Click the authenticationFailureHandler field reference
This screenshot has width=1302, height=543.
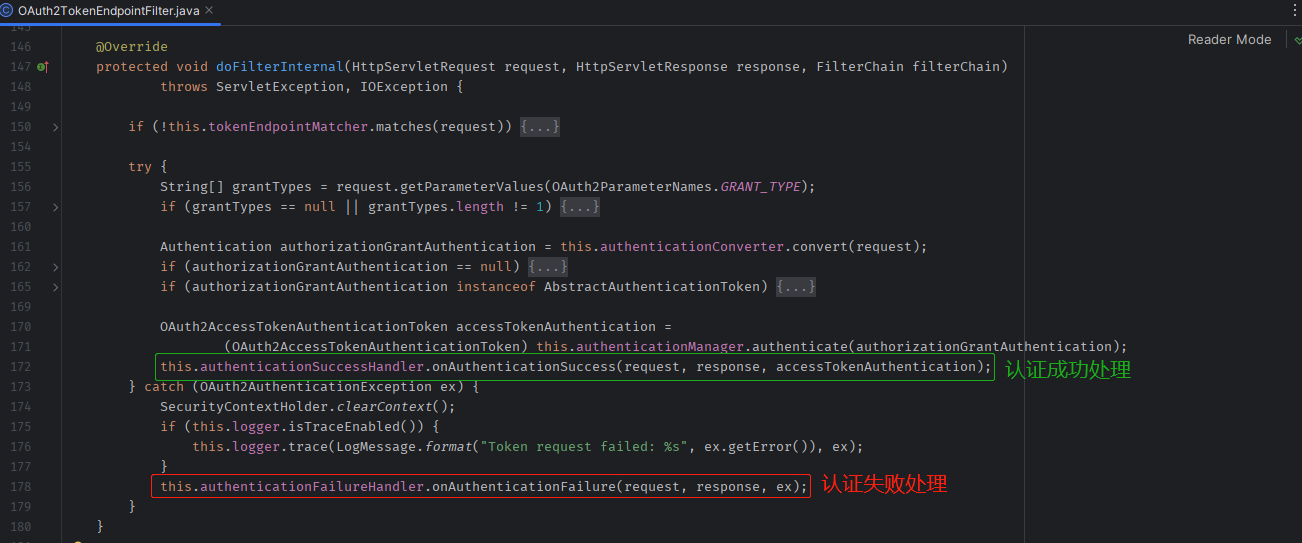312,487
